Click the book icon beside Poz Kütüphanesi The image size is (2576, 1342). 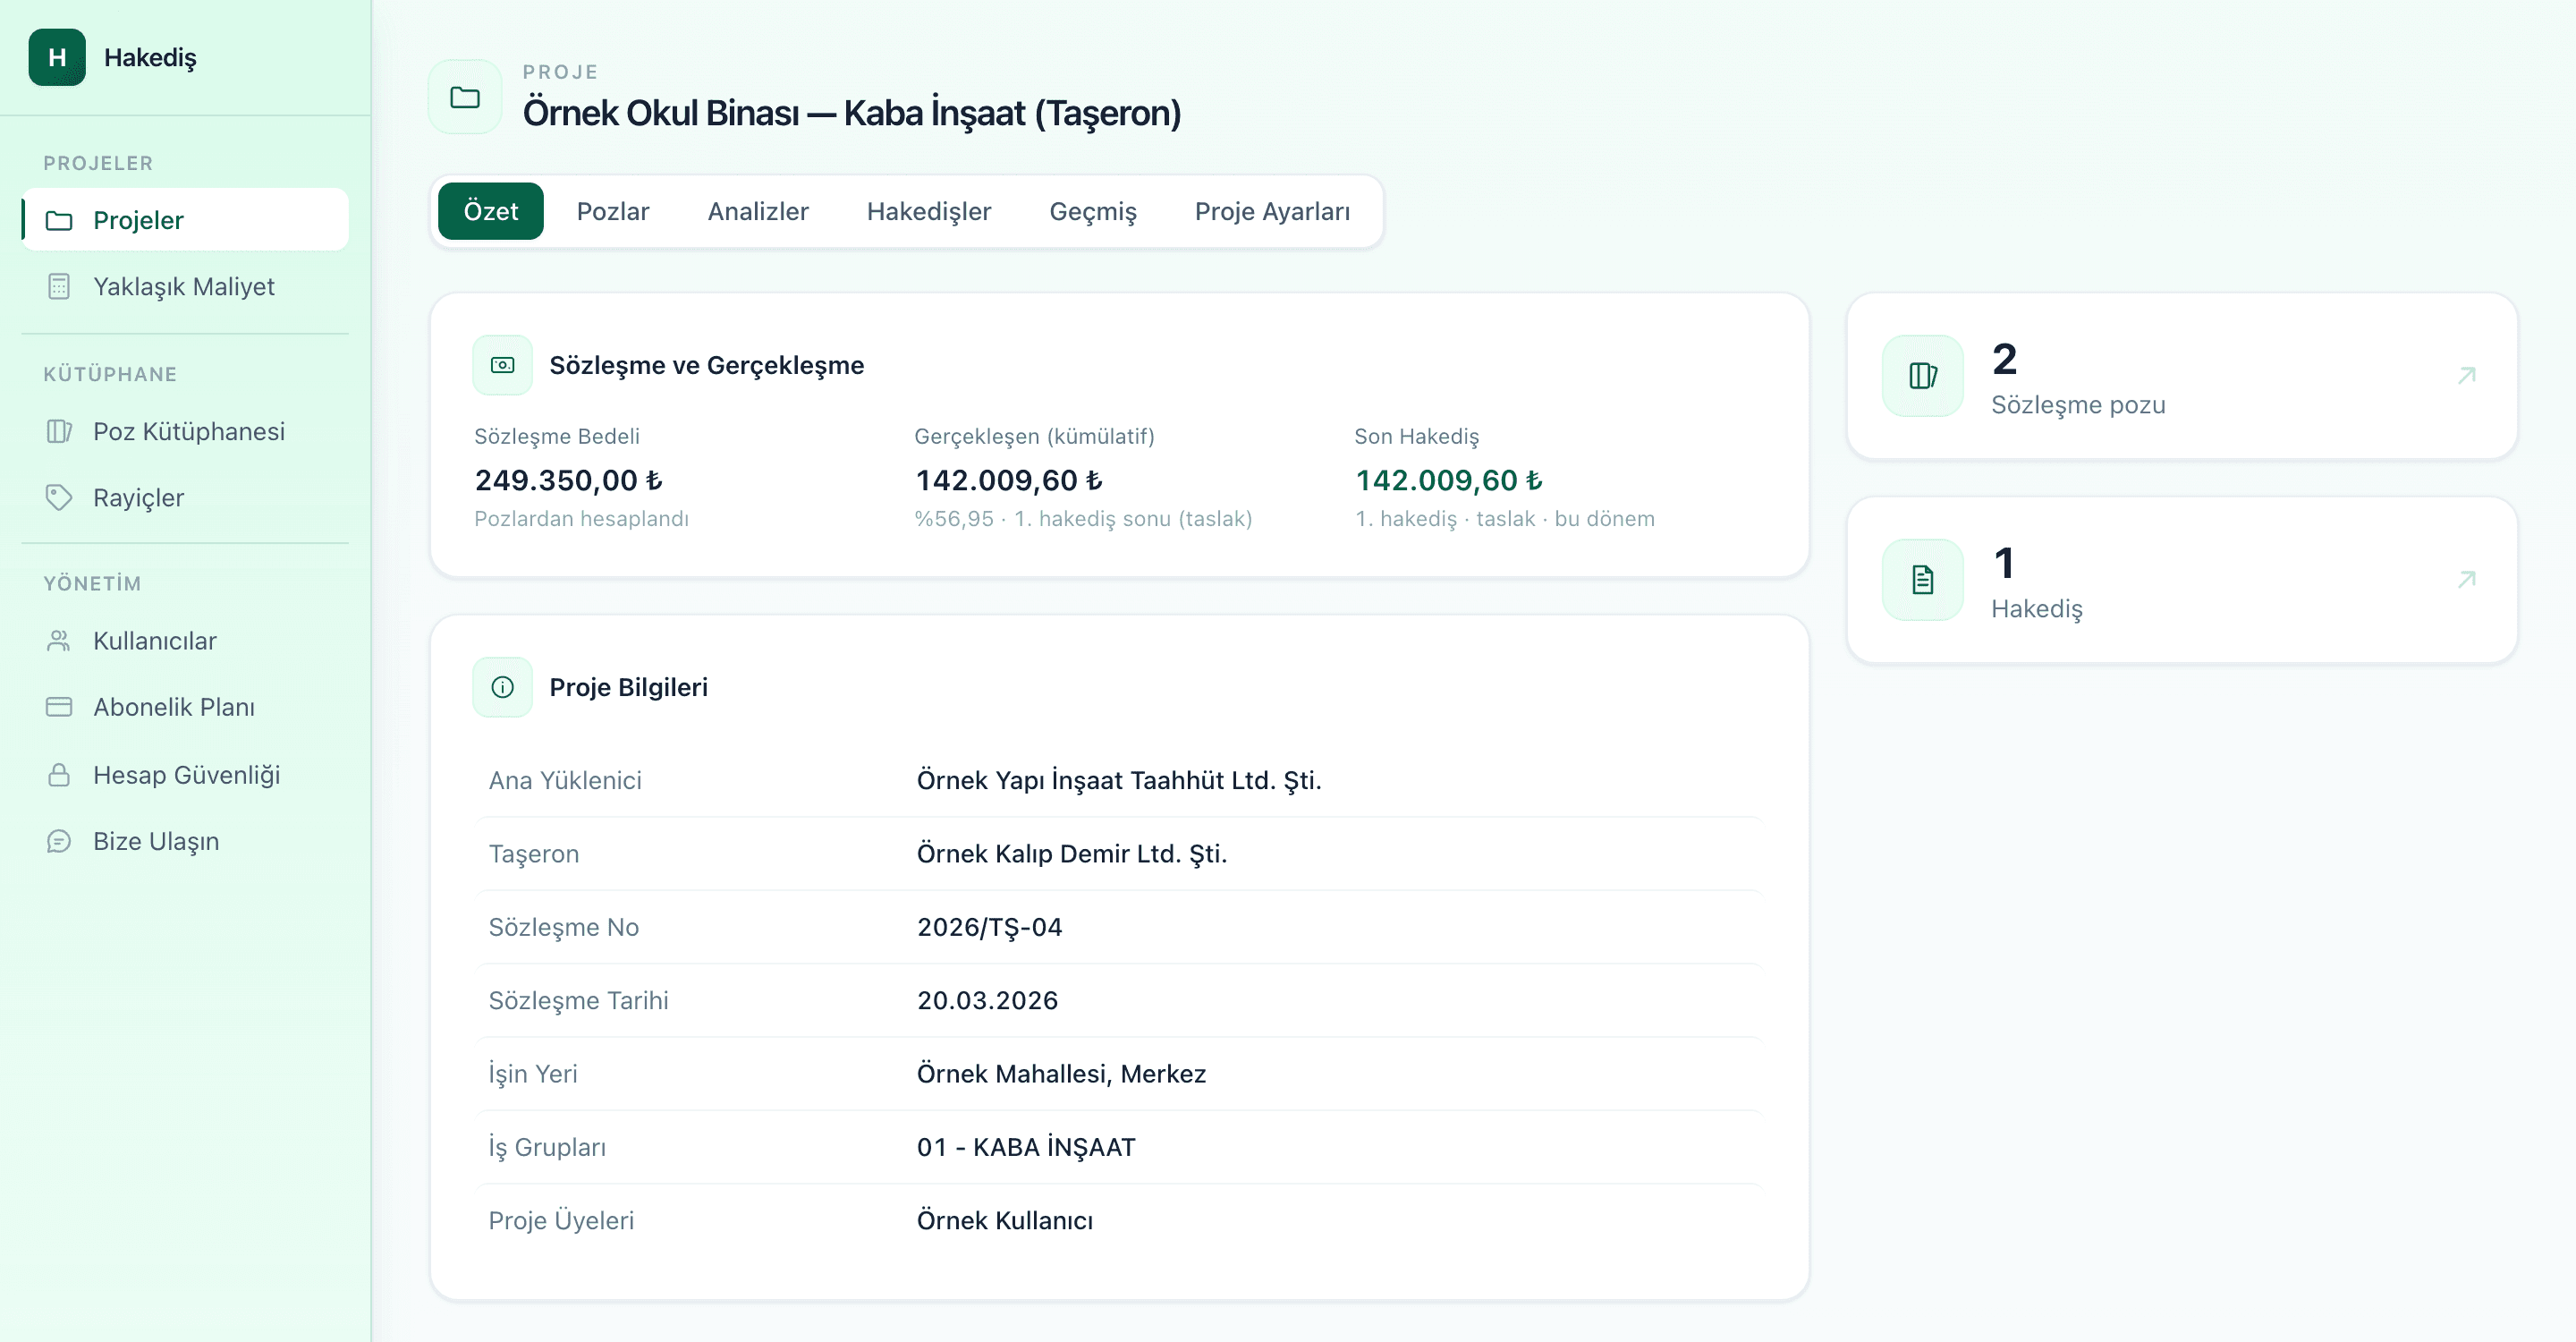(x=59, y=431)
